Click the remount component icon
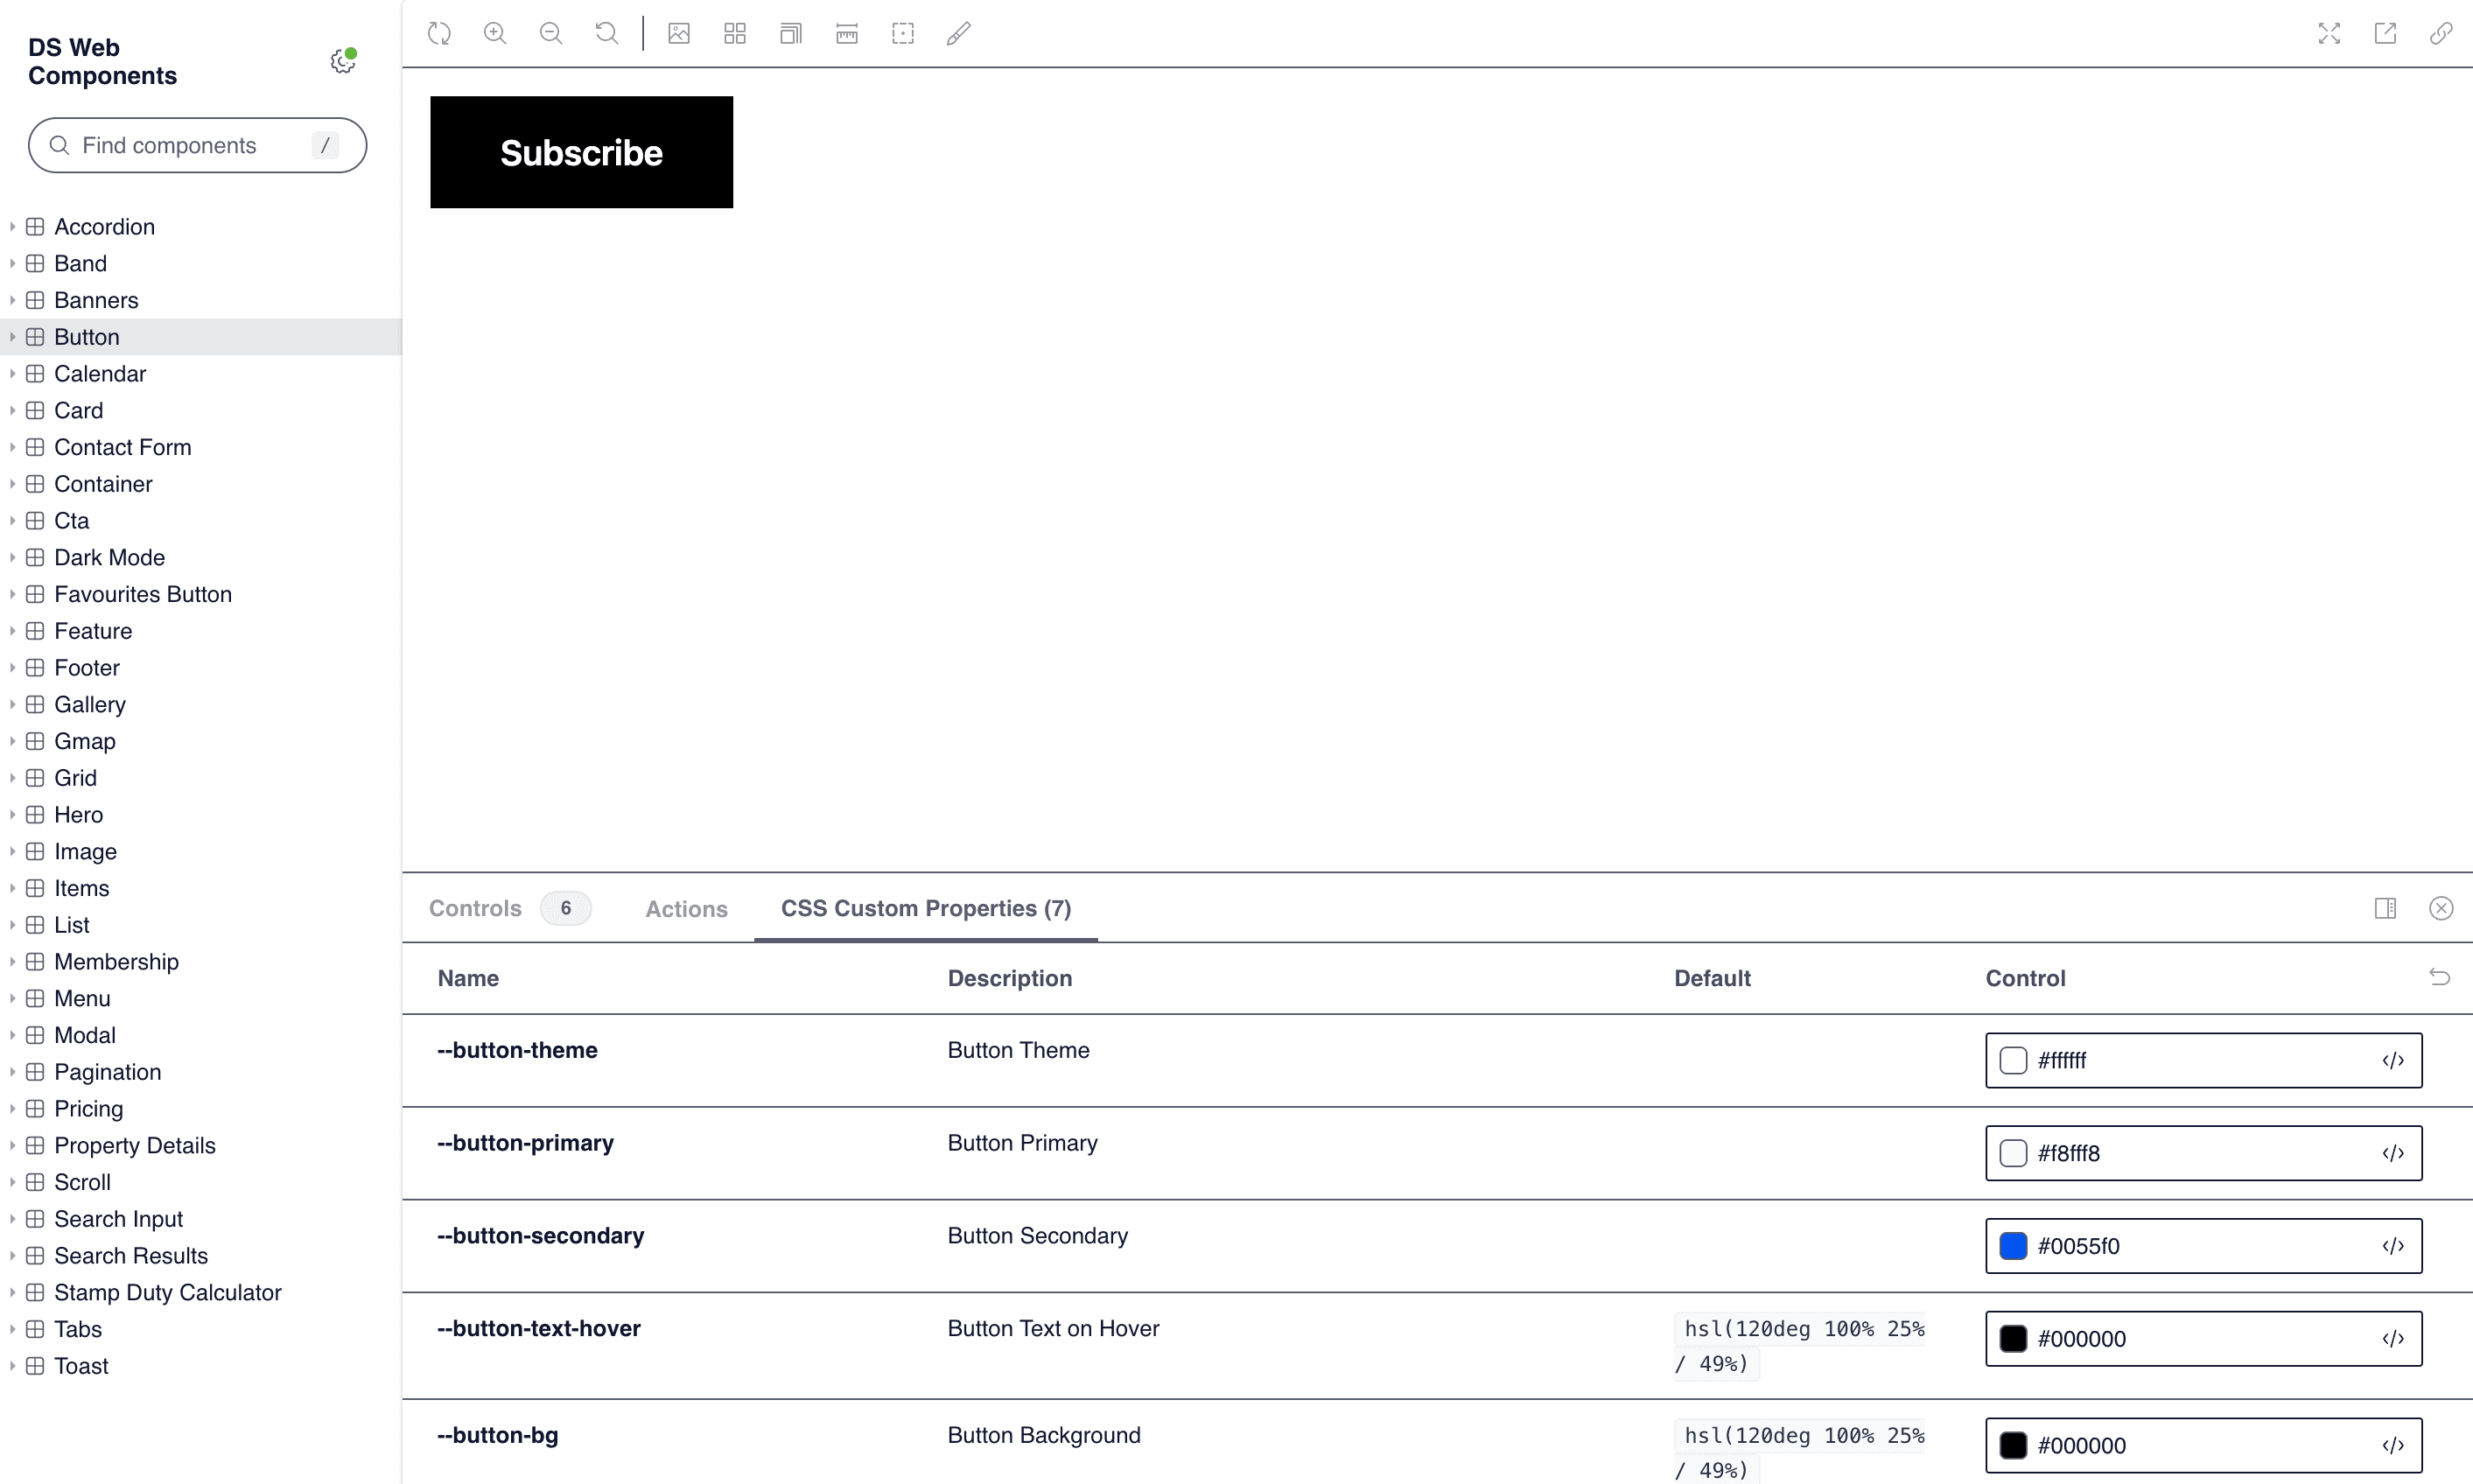The height and width of the screenshot is (1484, 2473). pos(439,33)
